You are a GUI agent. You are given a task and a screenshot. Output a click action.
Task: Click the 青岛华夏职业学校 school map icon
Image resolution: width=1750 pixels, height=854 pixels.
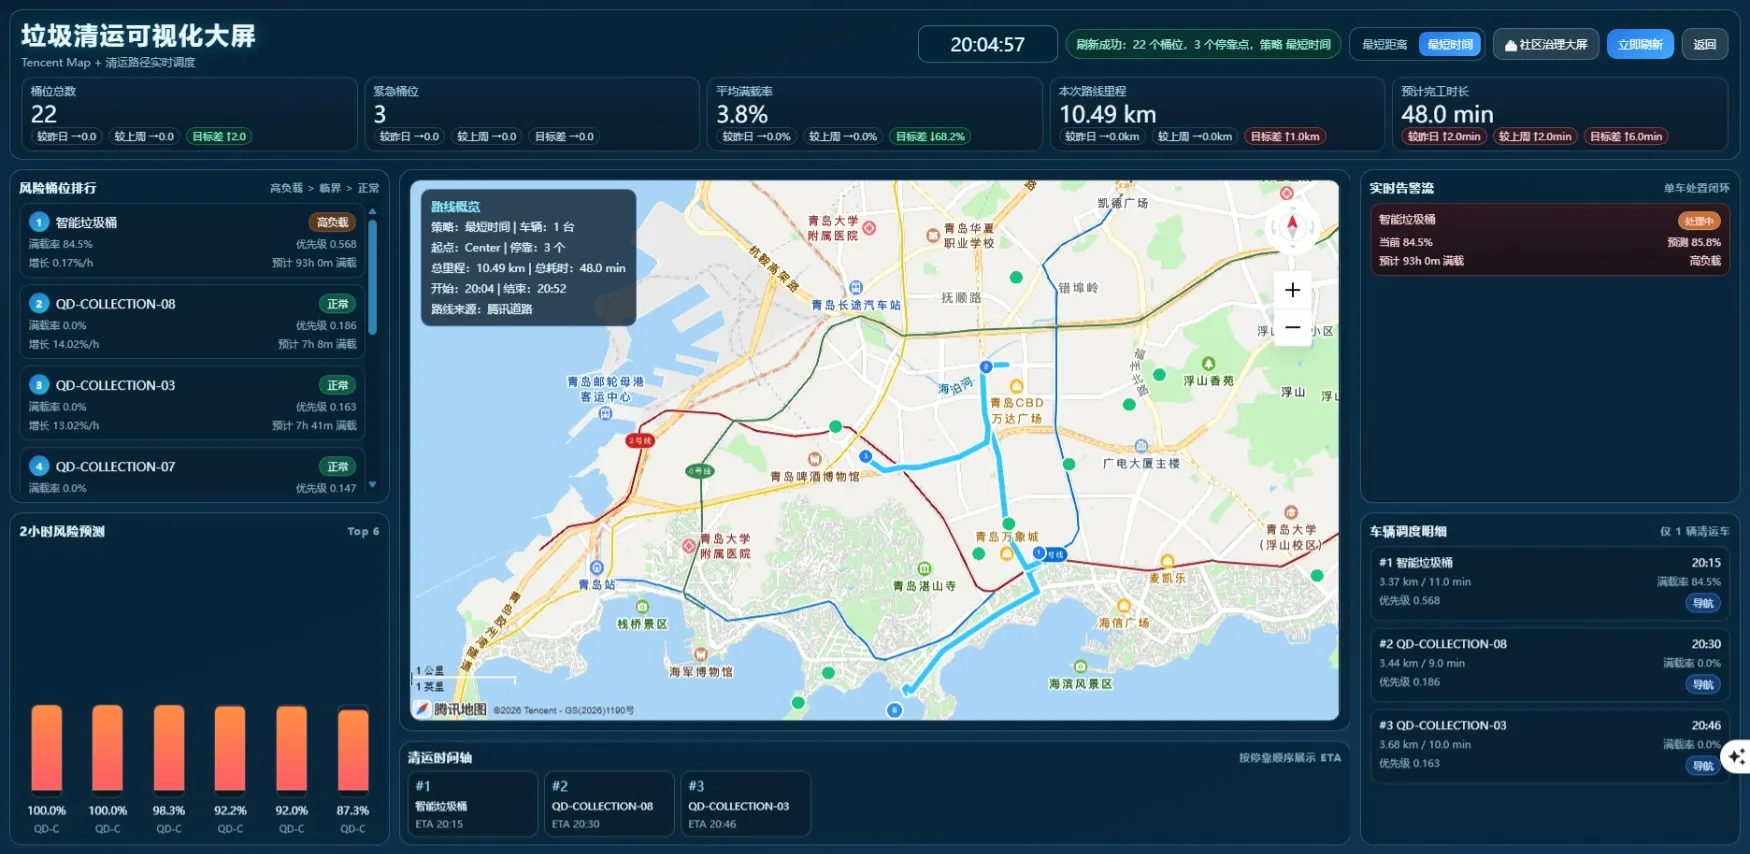click(933, 236)
